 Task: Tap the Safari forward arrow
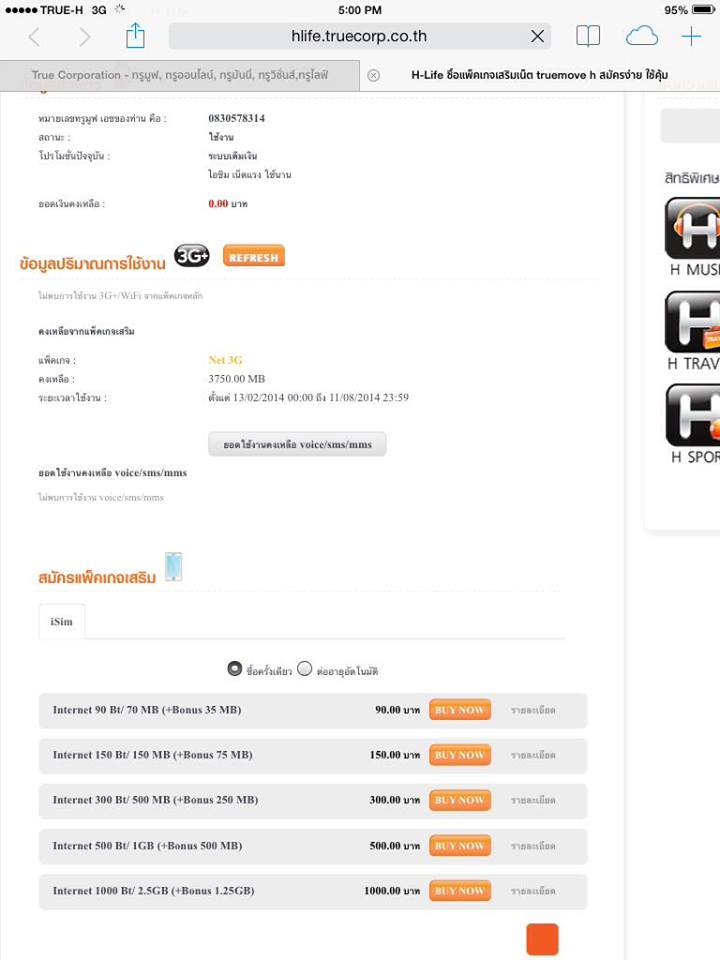pos(84,37)
